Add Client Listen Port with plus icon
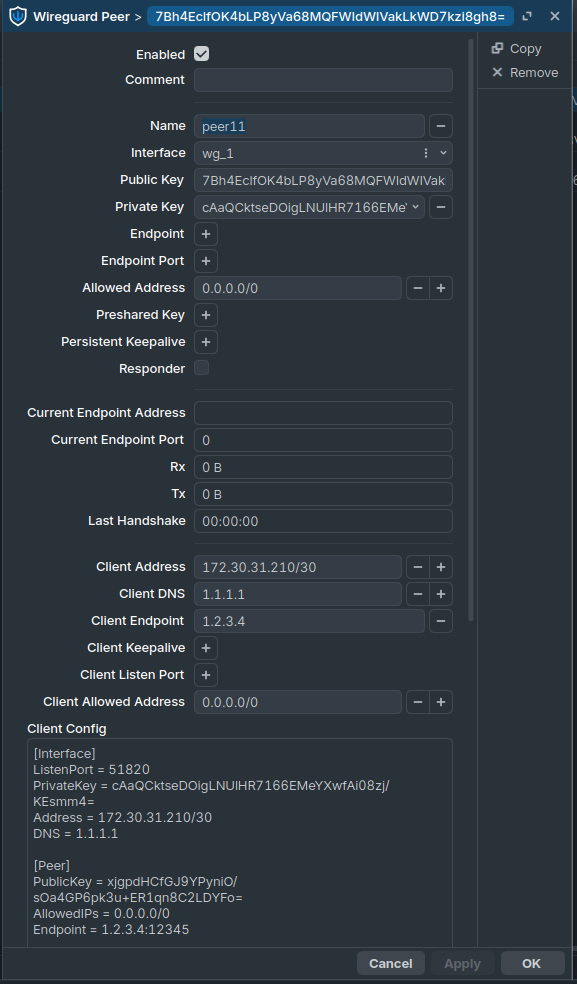The height and width of the screenshot is (984, 577). pyautogui.click(x=205, y=675)
